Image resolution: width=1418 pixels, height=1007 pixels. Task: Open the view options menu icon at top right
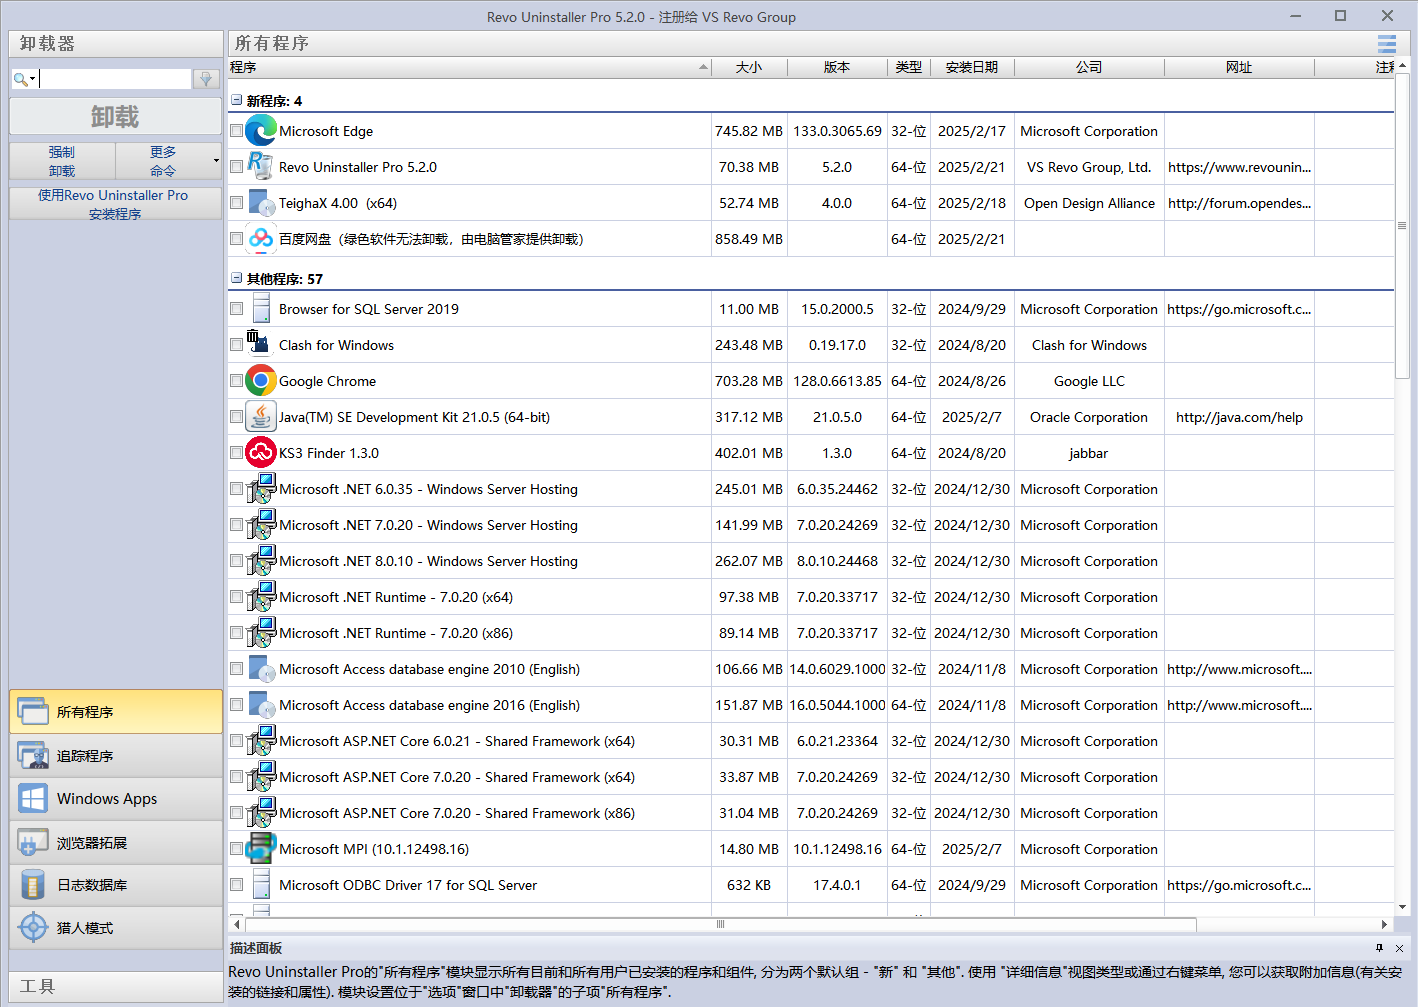click(x=1387, y=44)
